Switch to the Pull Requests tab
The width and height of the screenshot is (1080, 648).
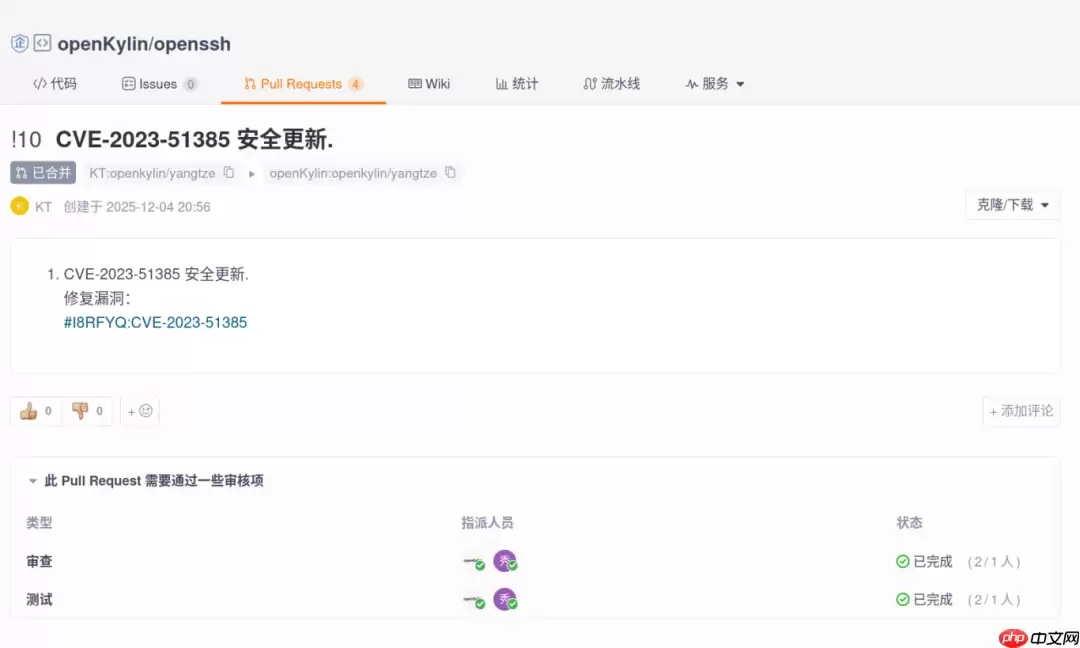[302, 84]
